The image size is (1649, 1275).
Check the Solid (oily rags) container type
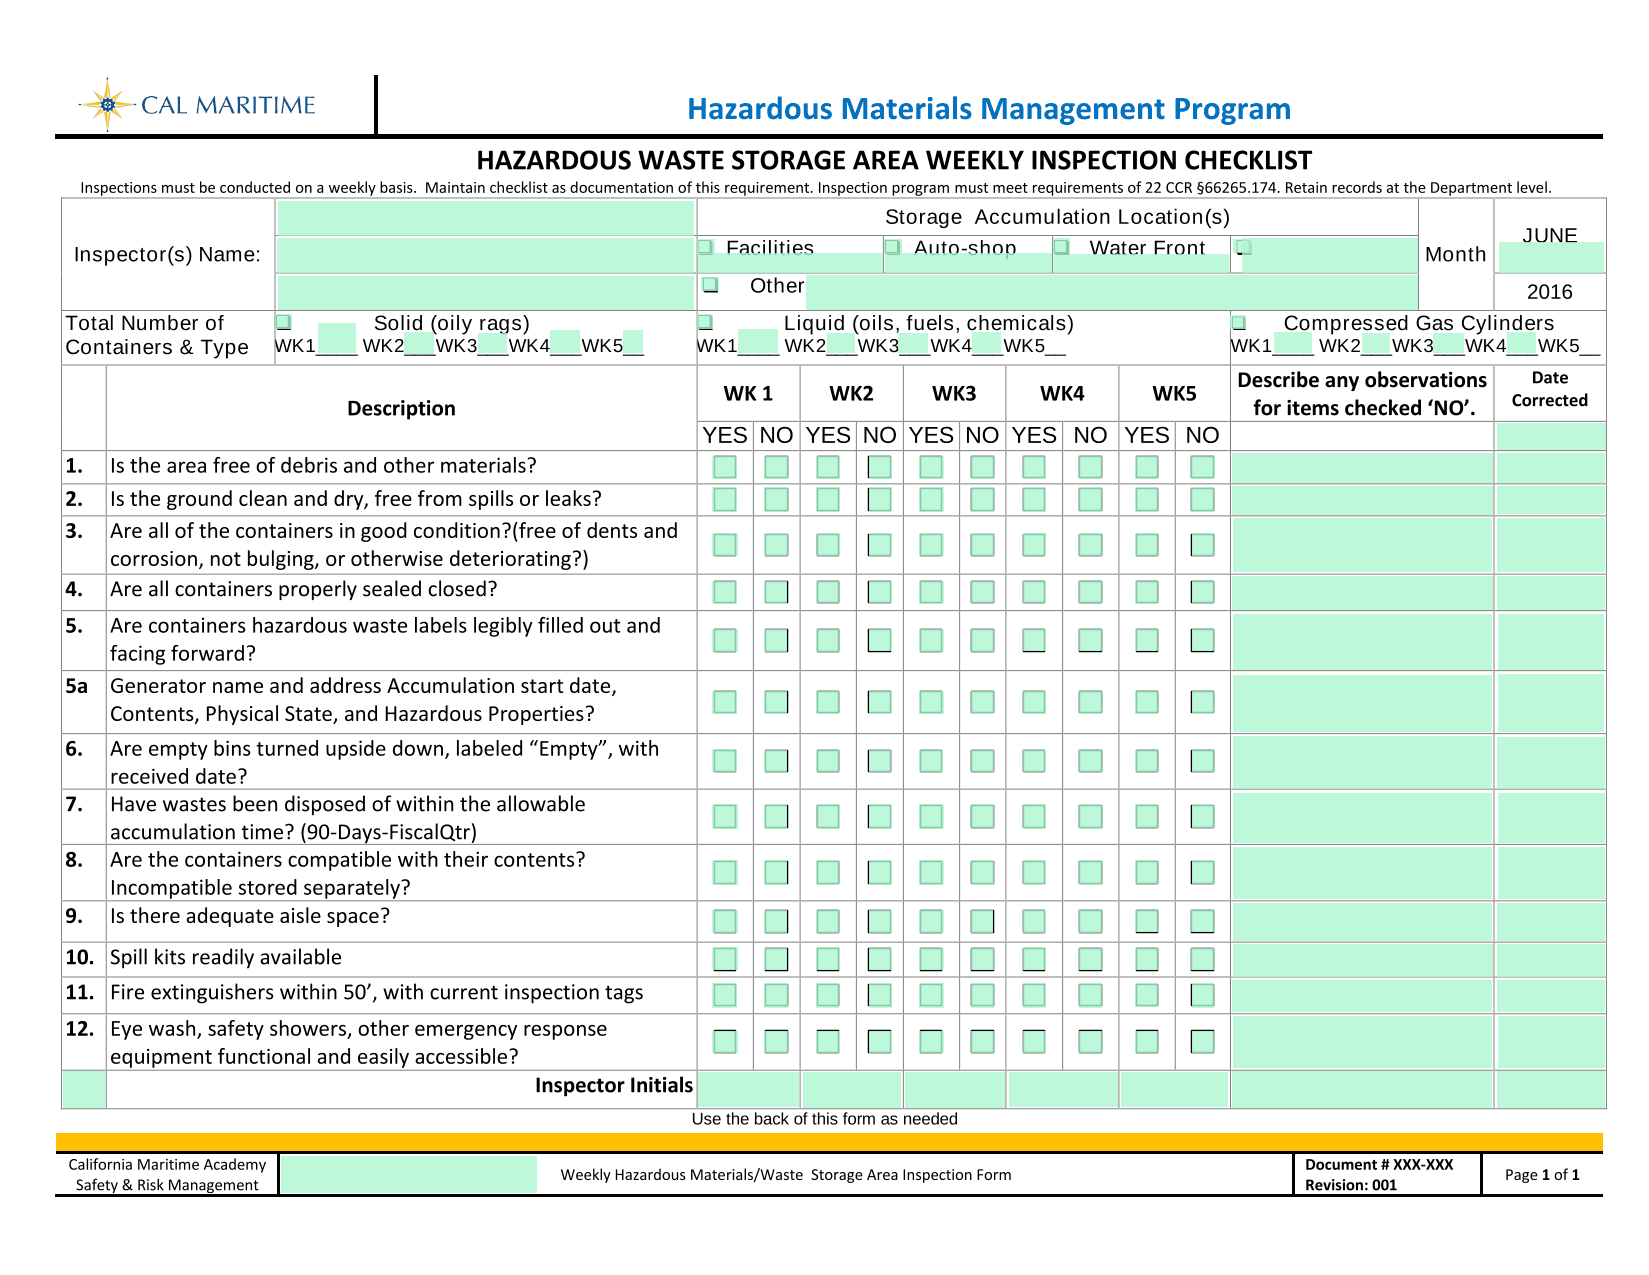(284, 322)
